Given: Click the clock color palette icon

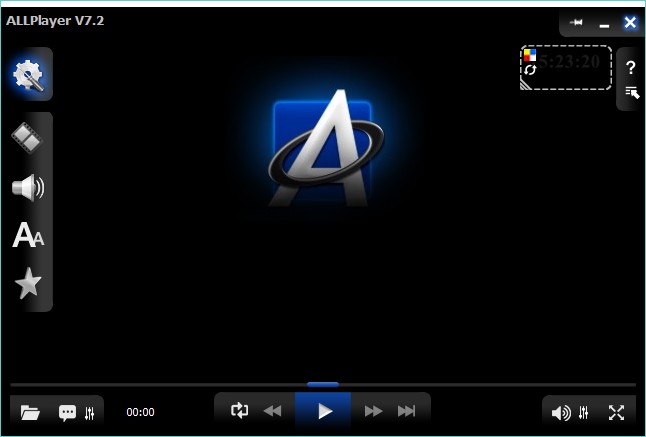Looking at the screenshot, I should tap(530, 55).
